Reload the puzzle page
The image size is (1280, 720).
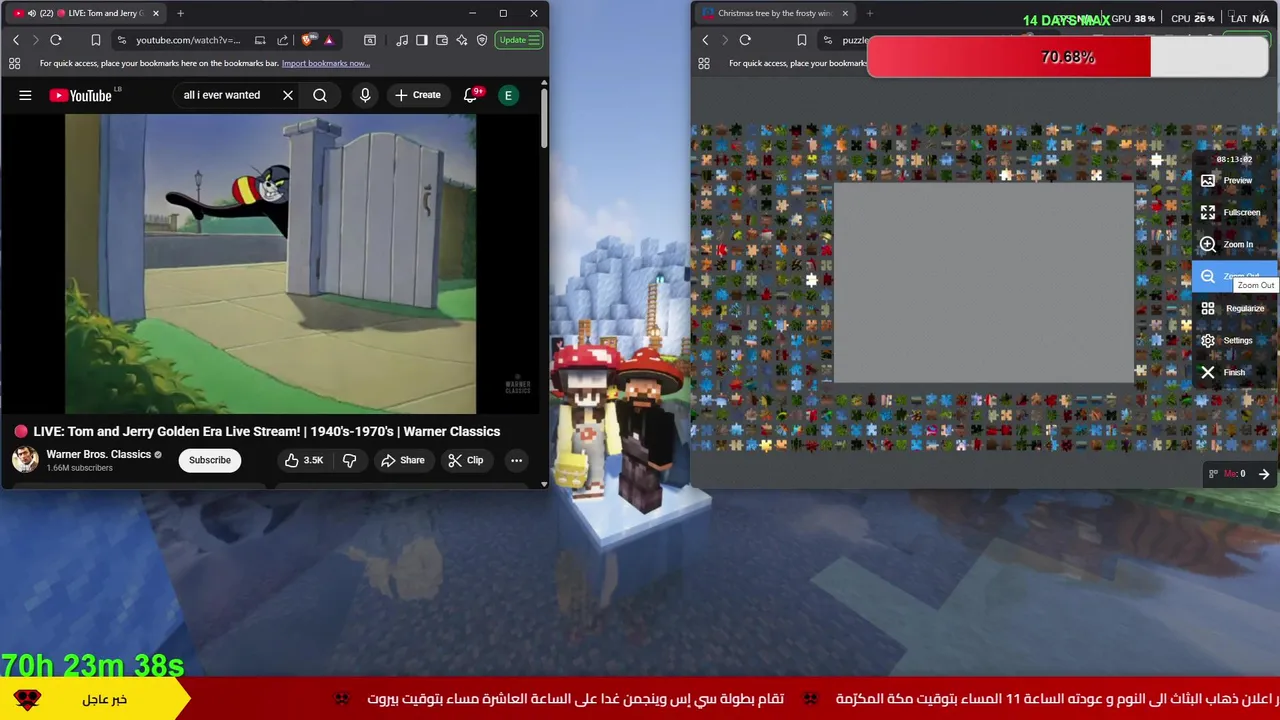[745, 40]
